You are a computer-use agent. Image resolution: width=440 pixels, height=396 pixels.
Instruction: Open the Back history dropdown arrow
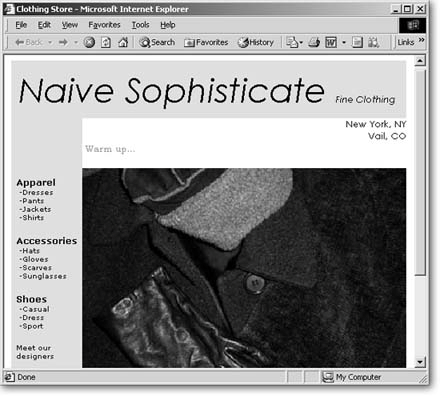pos(50,43)
